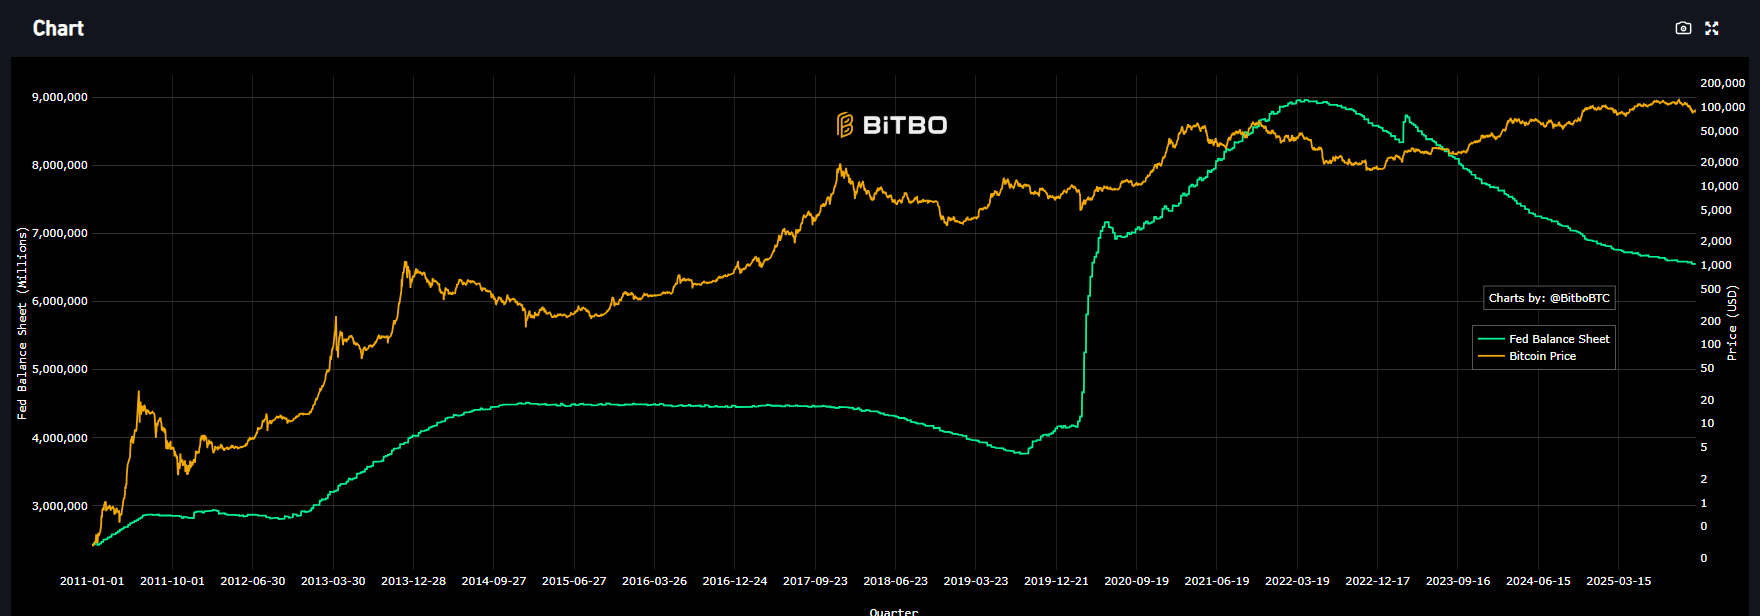This screenshot has width=1760, height=616.
Task: Select the 2011-10-01 x-axis label
Action: coord(172,581)
